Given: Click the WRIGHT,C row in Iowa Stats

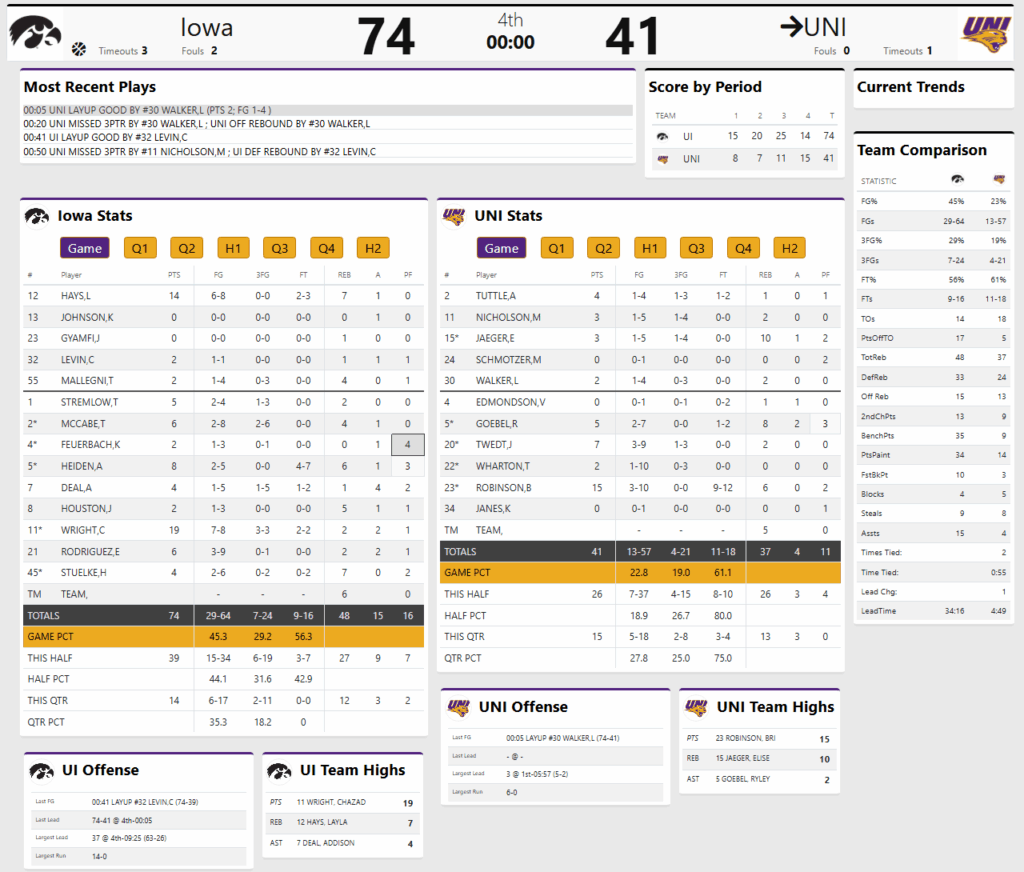Looking at the screenshot, I should click(224, 530).
